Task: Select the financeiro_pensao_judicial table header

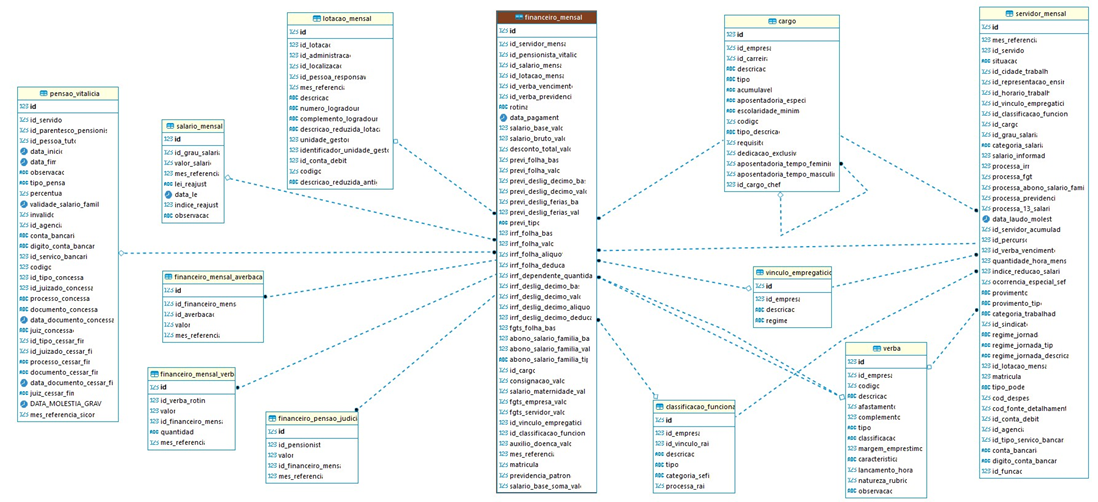Action: tap(312, 418)
